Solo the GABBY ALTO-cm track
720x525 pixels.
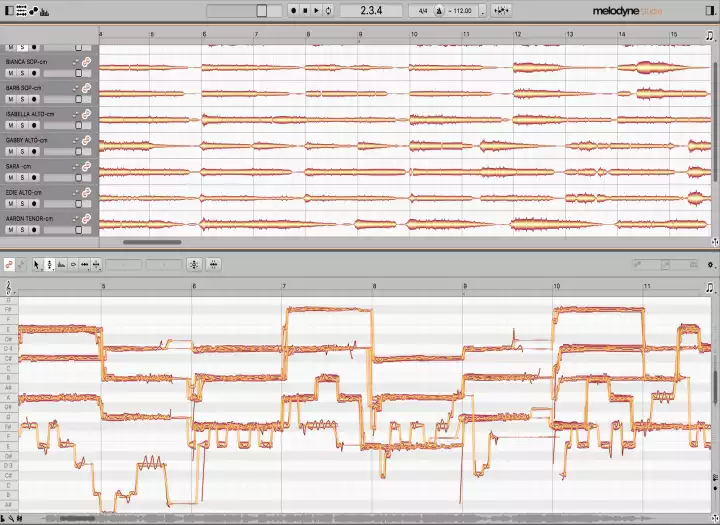click(22, 152)
